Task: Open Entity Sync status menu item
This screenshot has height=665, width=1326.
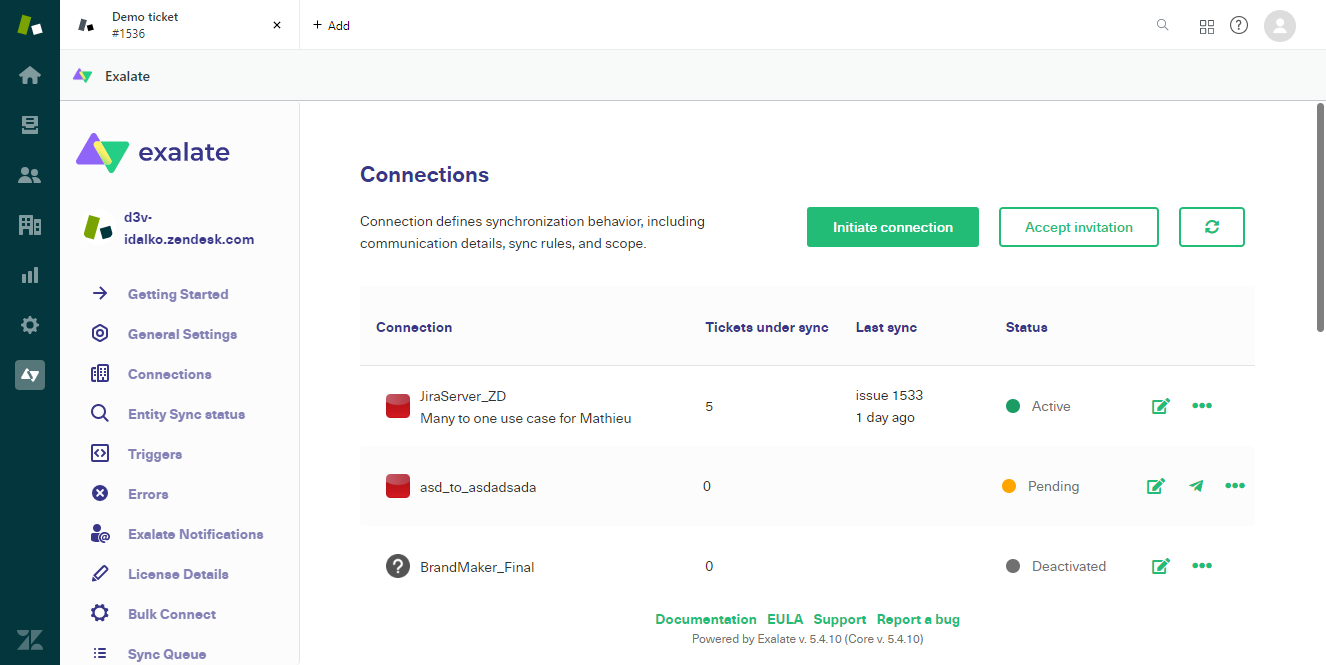Action: [x=186, y=414]
